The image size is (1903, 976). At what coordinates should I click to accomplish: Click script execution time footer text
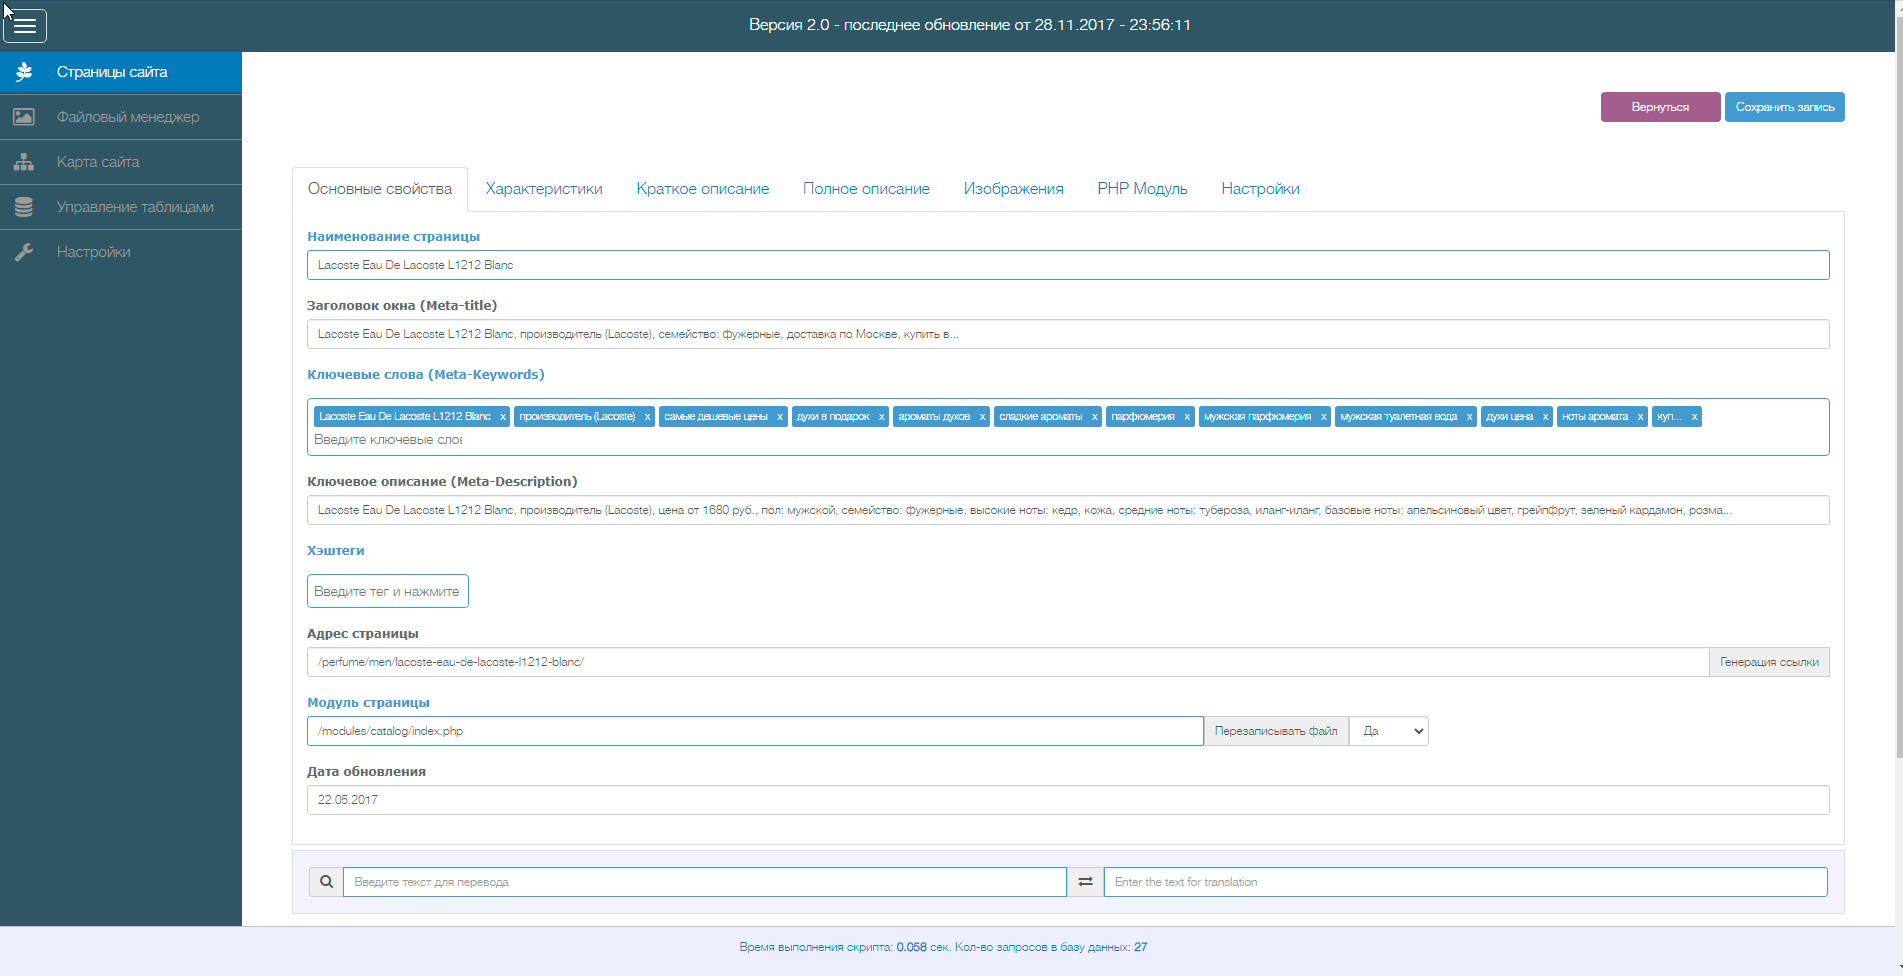(x=943, y=947)
